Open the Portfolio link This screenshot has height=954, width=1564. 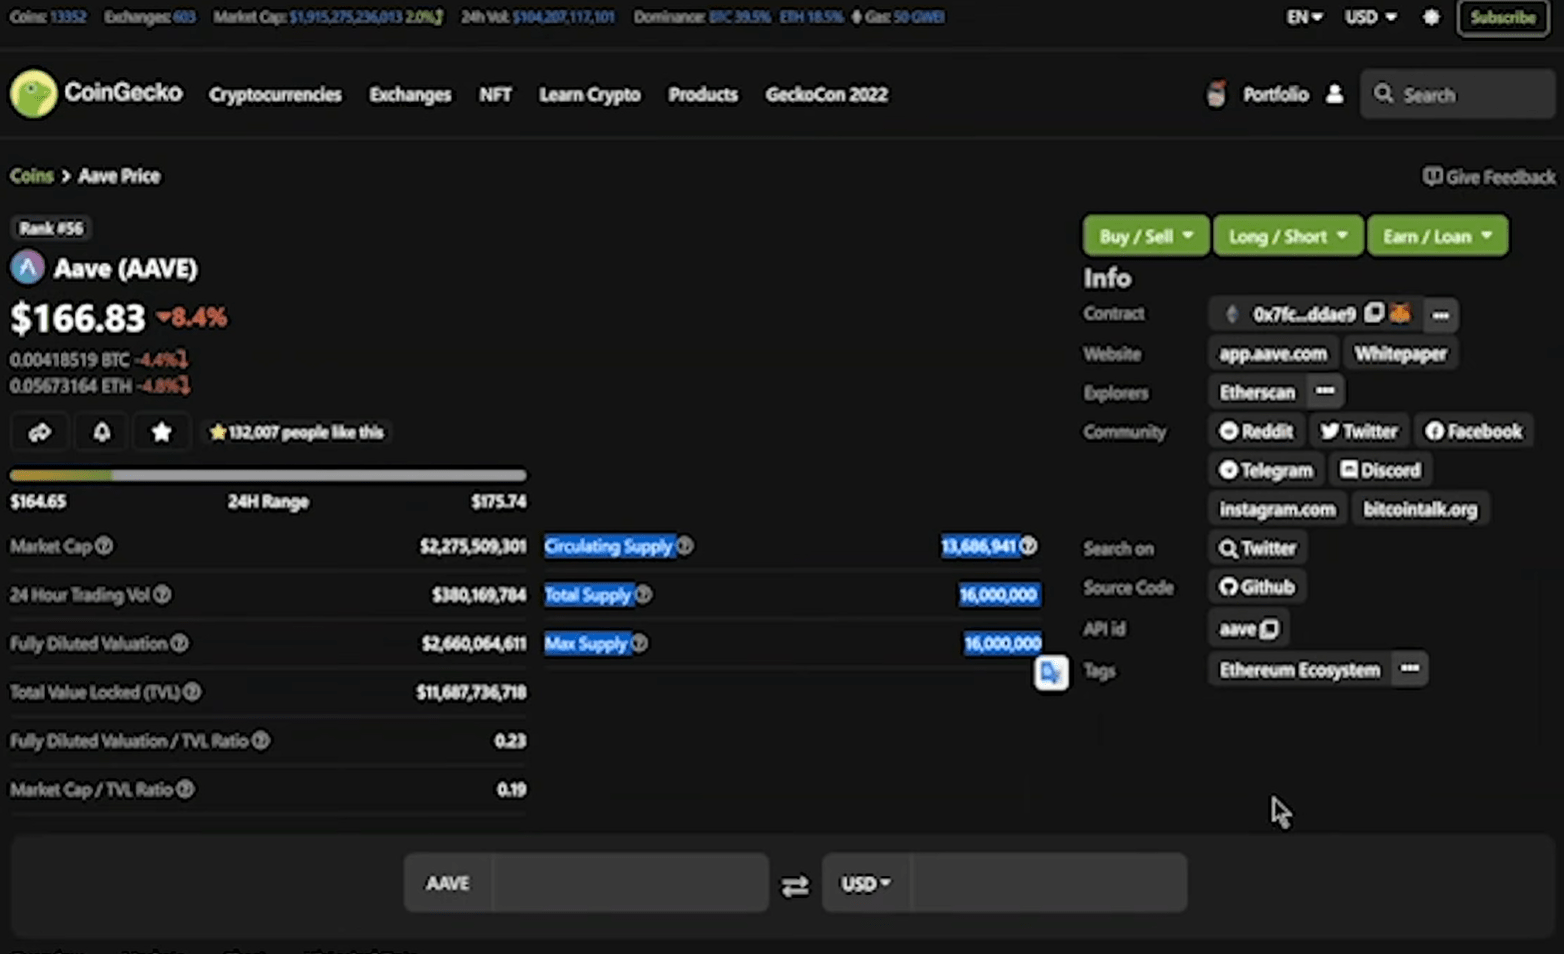coord(1275,95)
